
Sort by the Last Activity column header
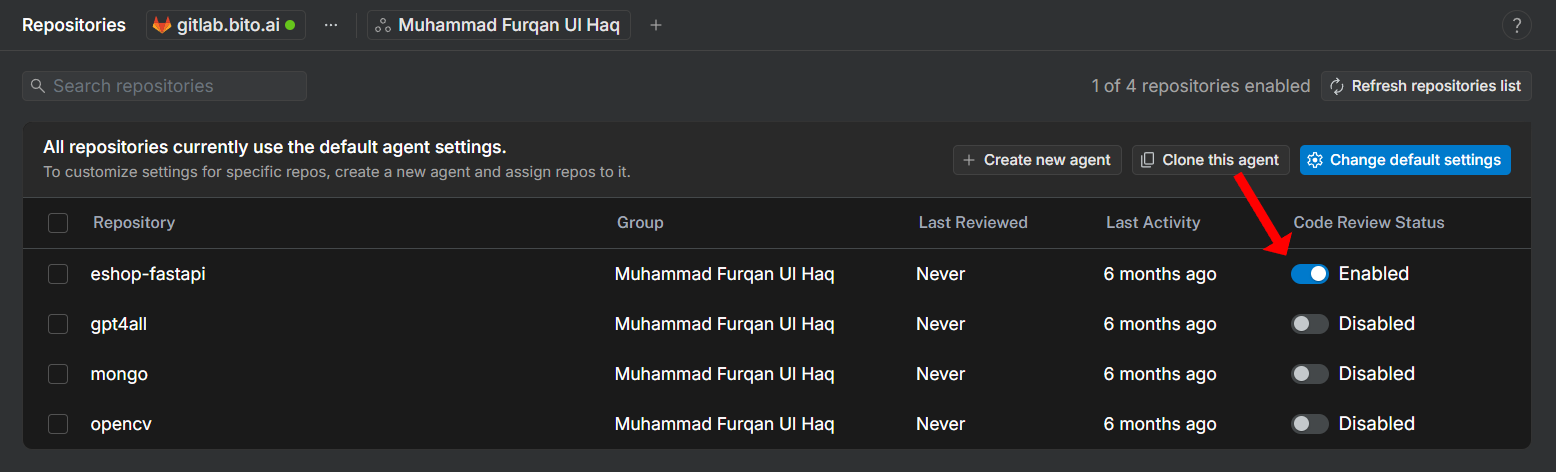(x=1153, y=223)
